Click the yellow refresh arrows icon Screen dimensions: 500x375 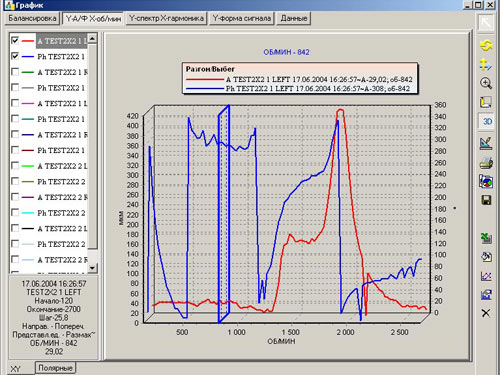pyautogui.click(x=486, y=45)
